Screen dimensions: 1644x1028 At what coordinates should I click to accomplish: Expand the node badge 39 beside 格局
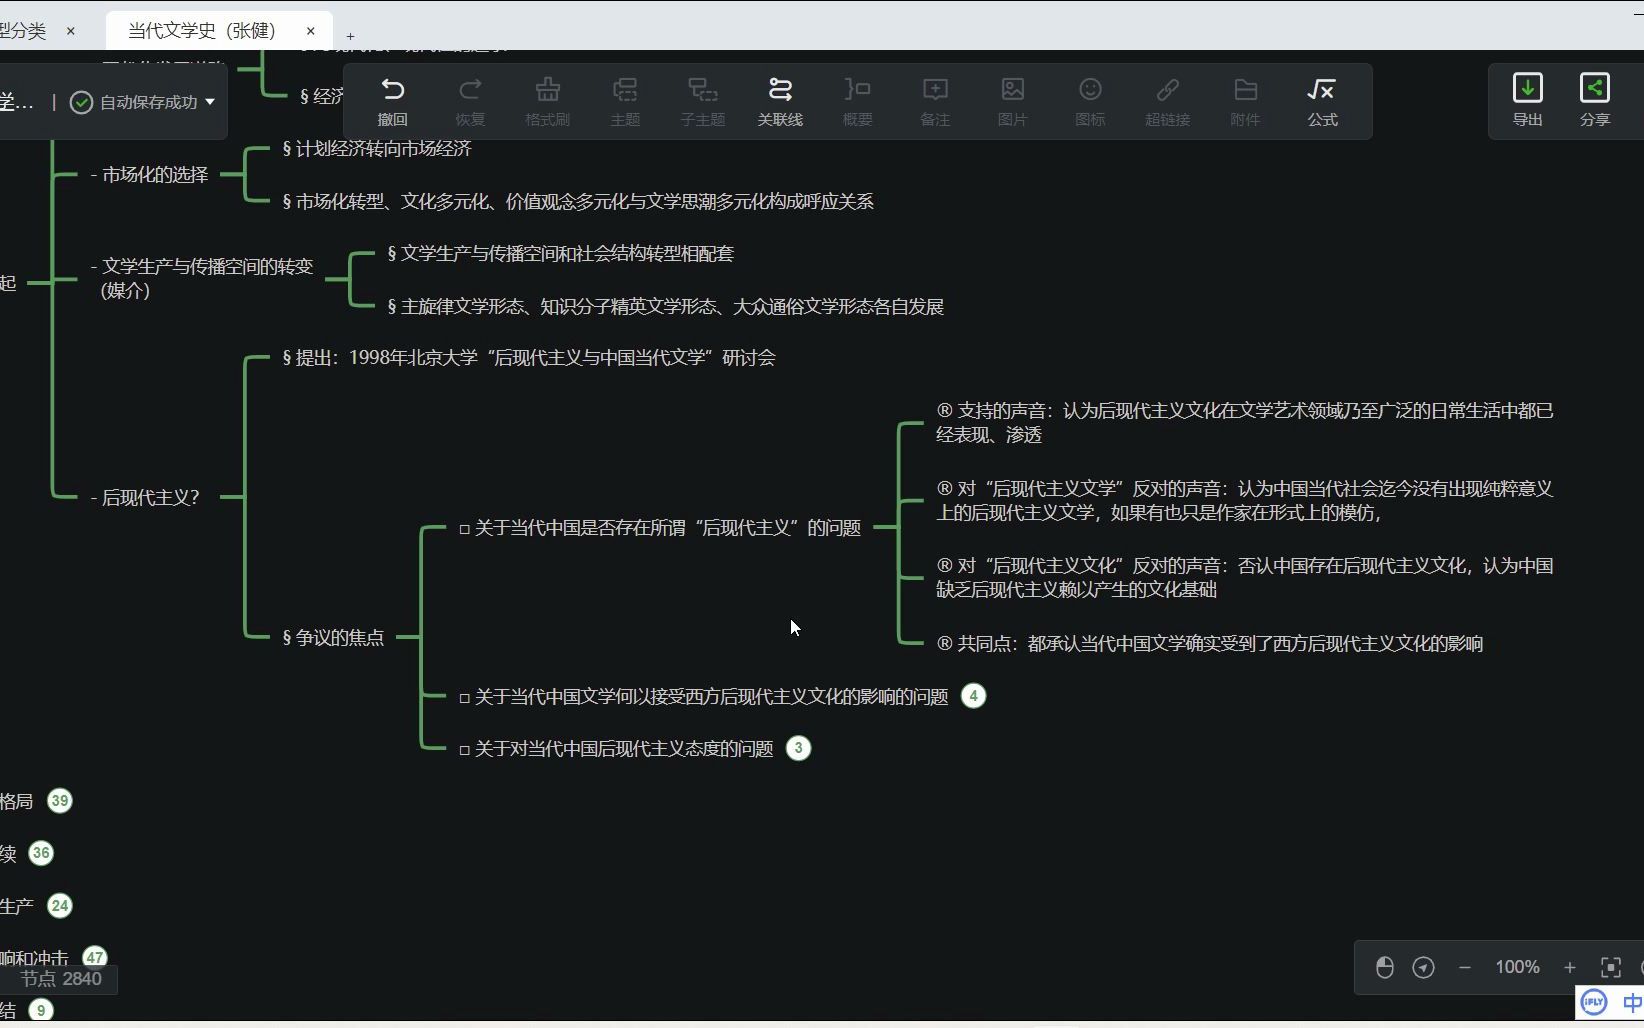(60, 801)
